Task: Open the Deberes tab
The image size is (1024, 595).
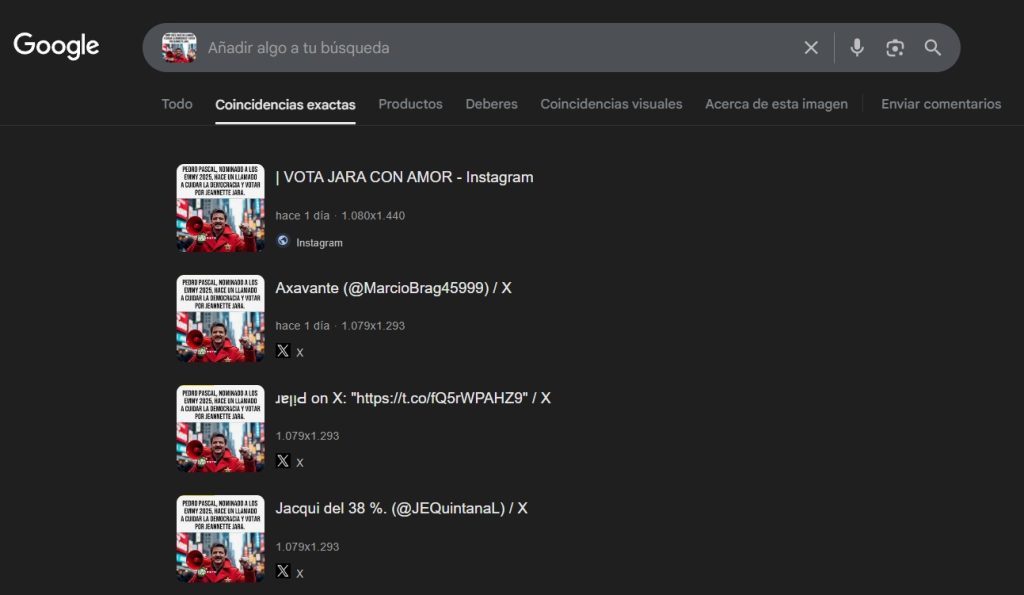Action: (x=491, y=104)
